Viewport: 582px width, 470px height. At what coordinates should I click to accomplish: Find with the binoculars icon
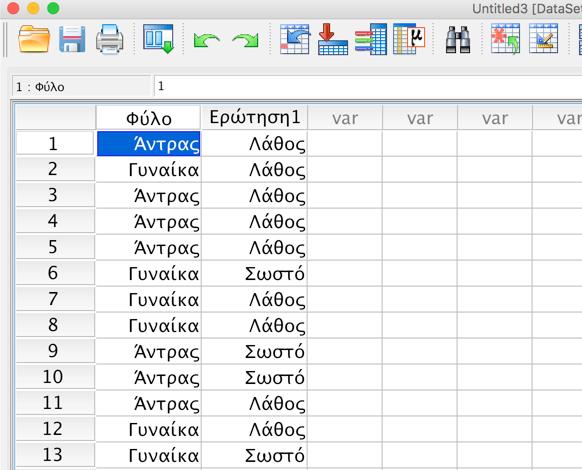(458, 40)
